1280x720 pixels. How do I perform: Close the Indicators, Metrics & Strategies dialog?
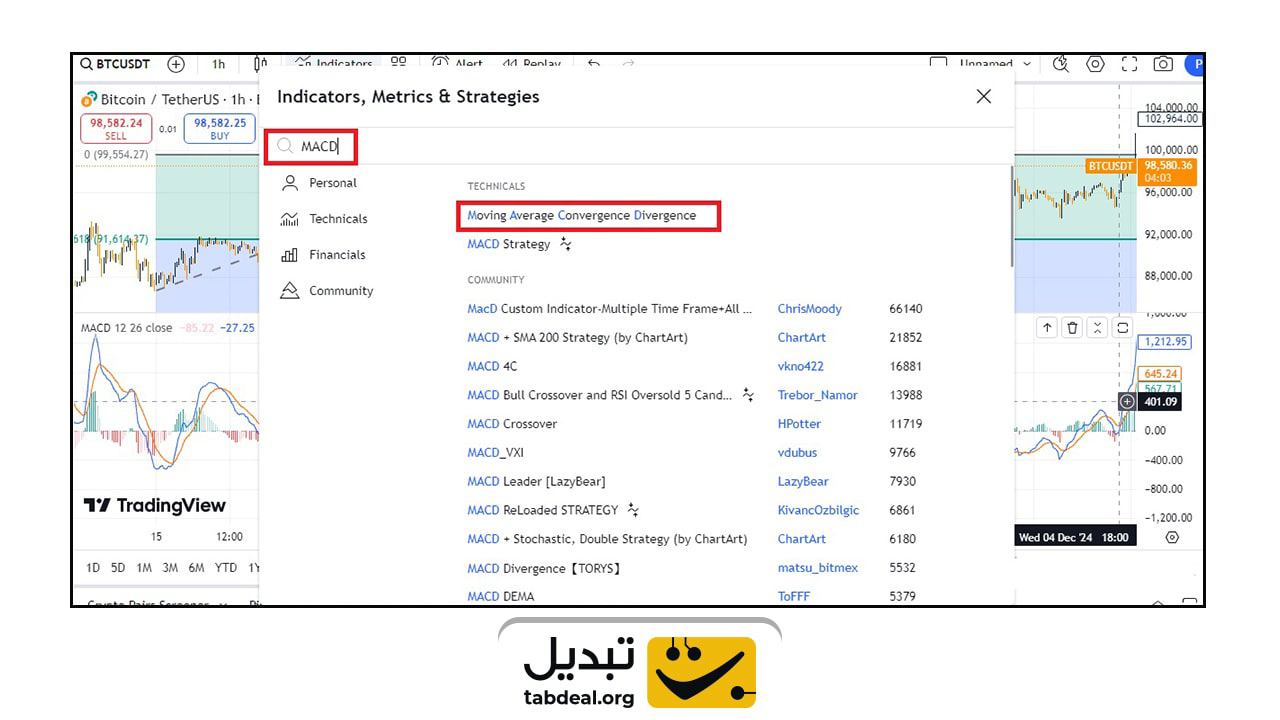tap(984, 96)
